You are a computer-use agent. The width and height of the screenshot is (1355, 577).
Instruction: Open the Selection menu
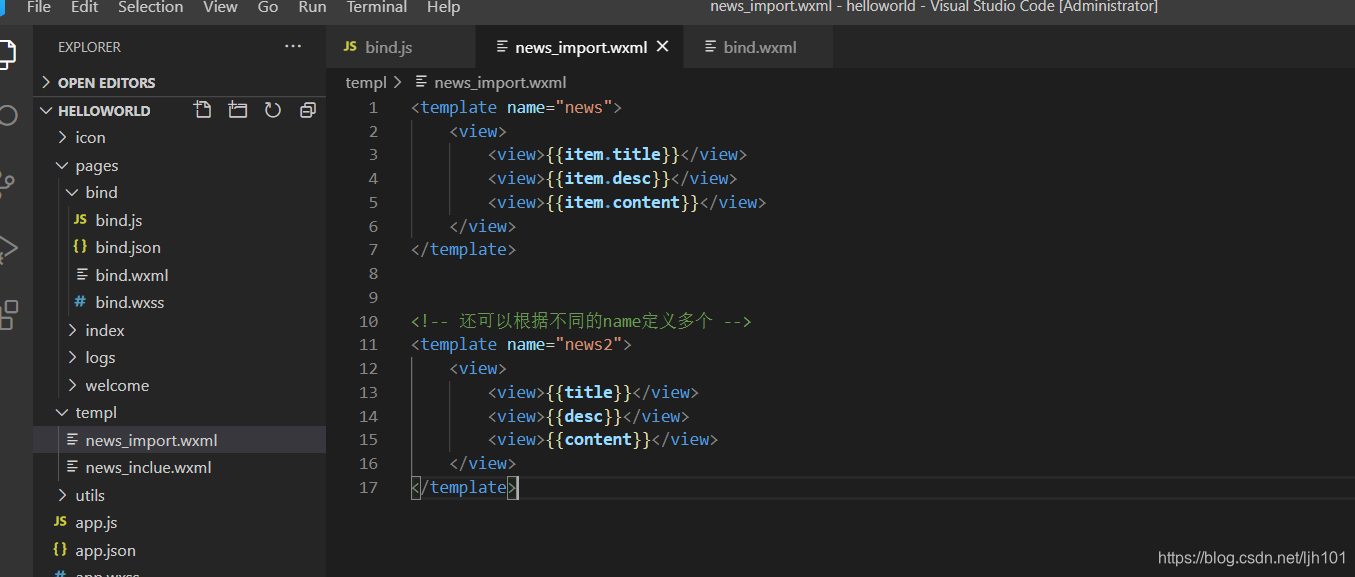coord(150,7)
